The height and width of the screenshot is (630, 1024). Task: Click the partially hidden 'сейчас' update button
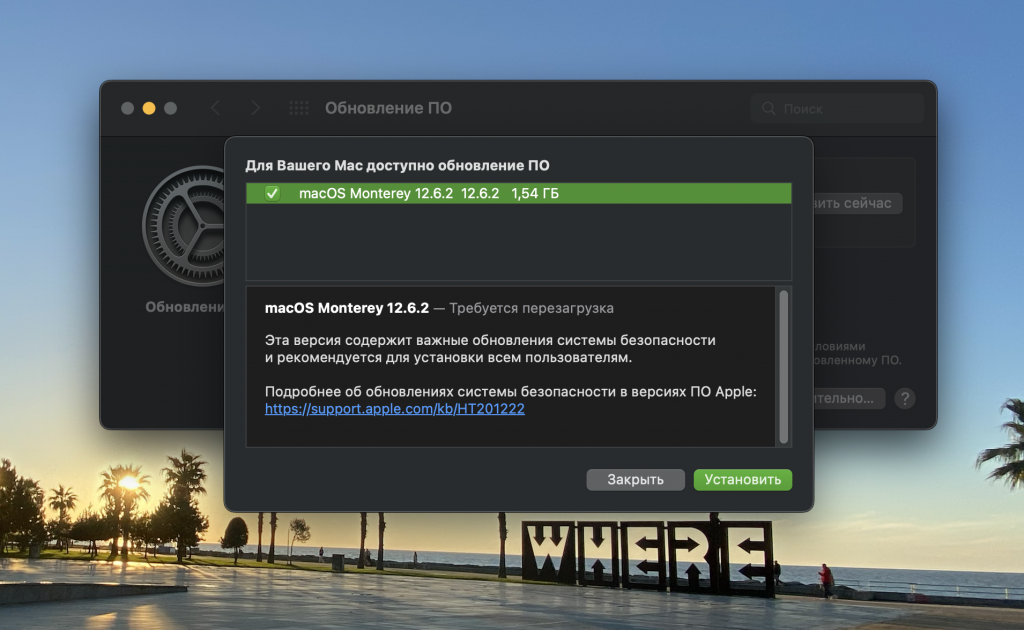coord(857,203)
